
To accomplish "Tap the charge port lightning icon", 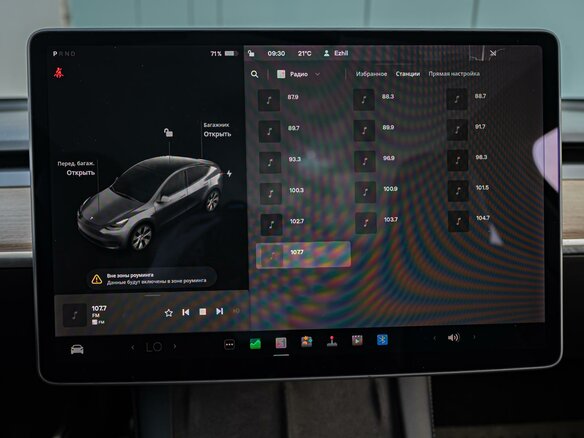I will pyautogui.click(x=229, y=174).
